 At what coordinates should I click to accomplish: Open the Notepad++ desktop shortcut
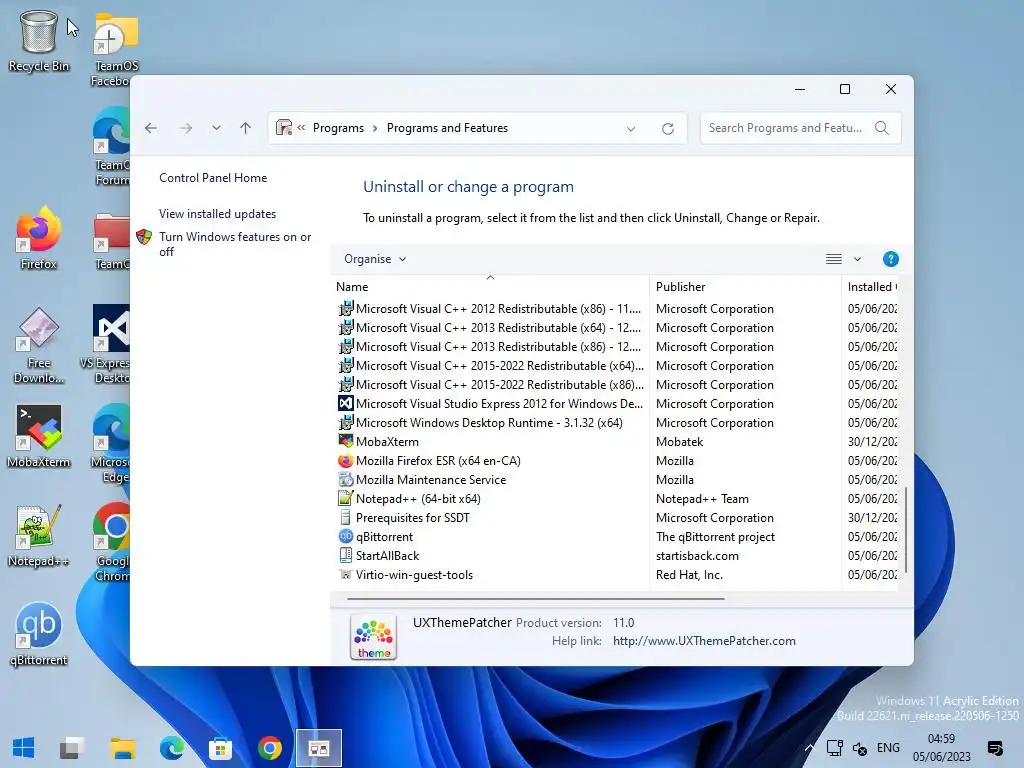[x=39, y=536]
